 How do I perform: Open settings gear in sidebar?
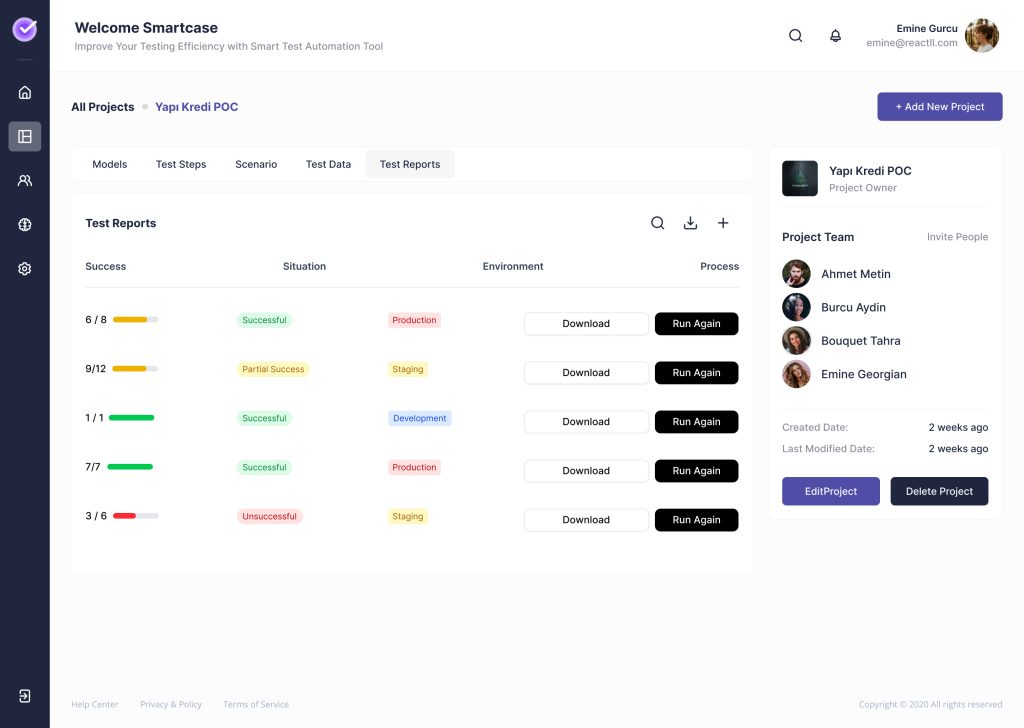coord(25,269)
